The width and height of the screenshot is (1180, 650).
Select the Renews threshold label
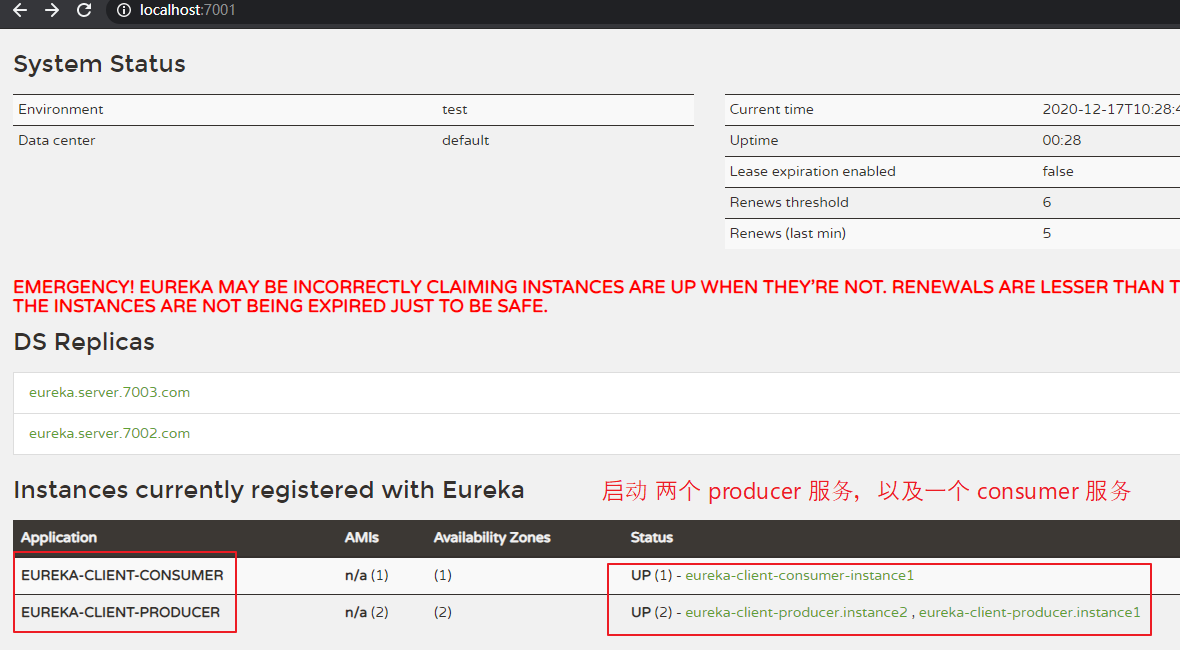point(789,202)
